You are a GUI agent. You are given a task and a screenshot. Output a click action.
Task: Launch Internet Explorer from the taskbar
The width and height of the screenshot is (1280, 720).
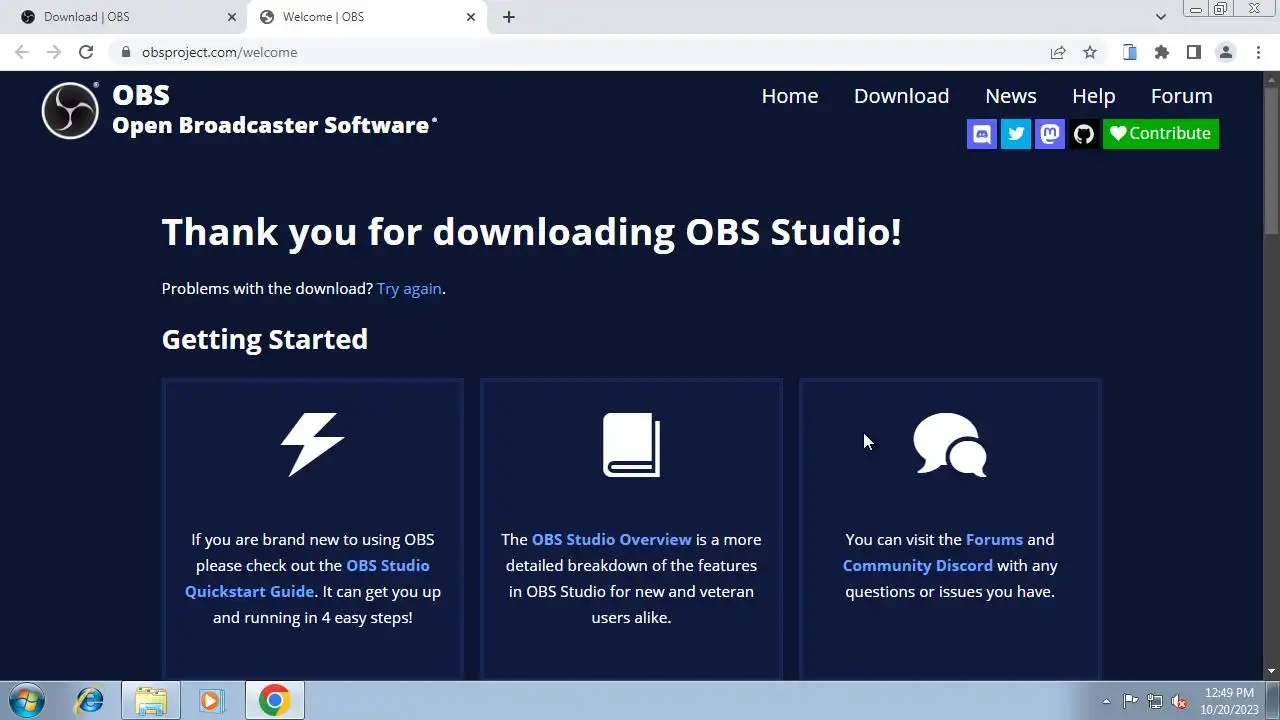click(90, 701)
